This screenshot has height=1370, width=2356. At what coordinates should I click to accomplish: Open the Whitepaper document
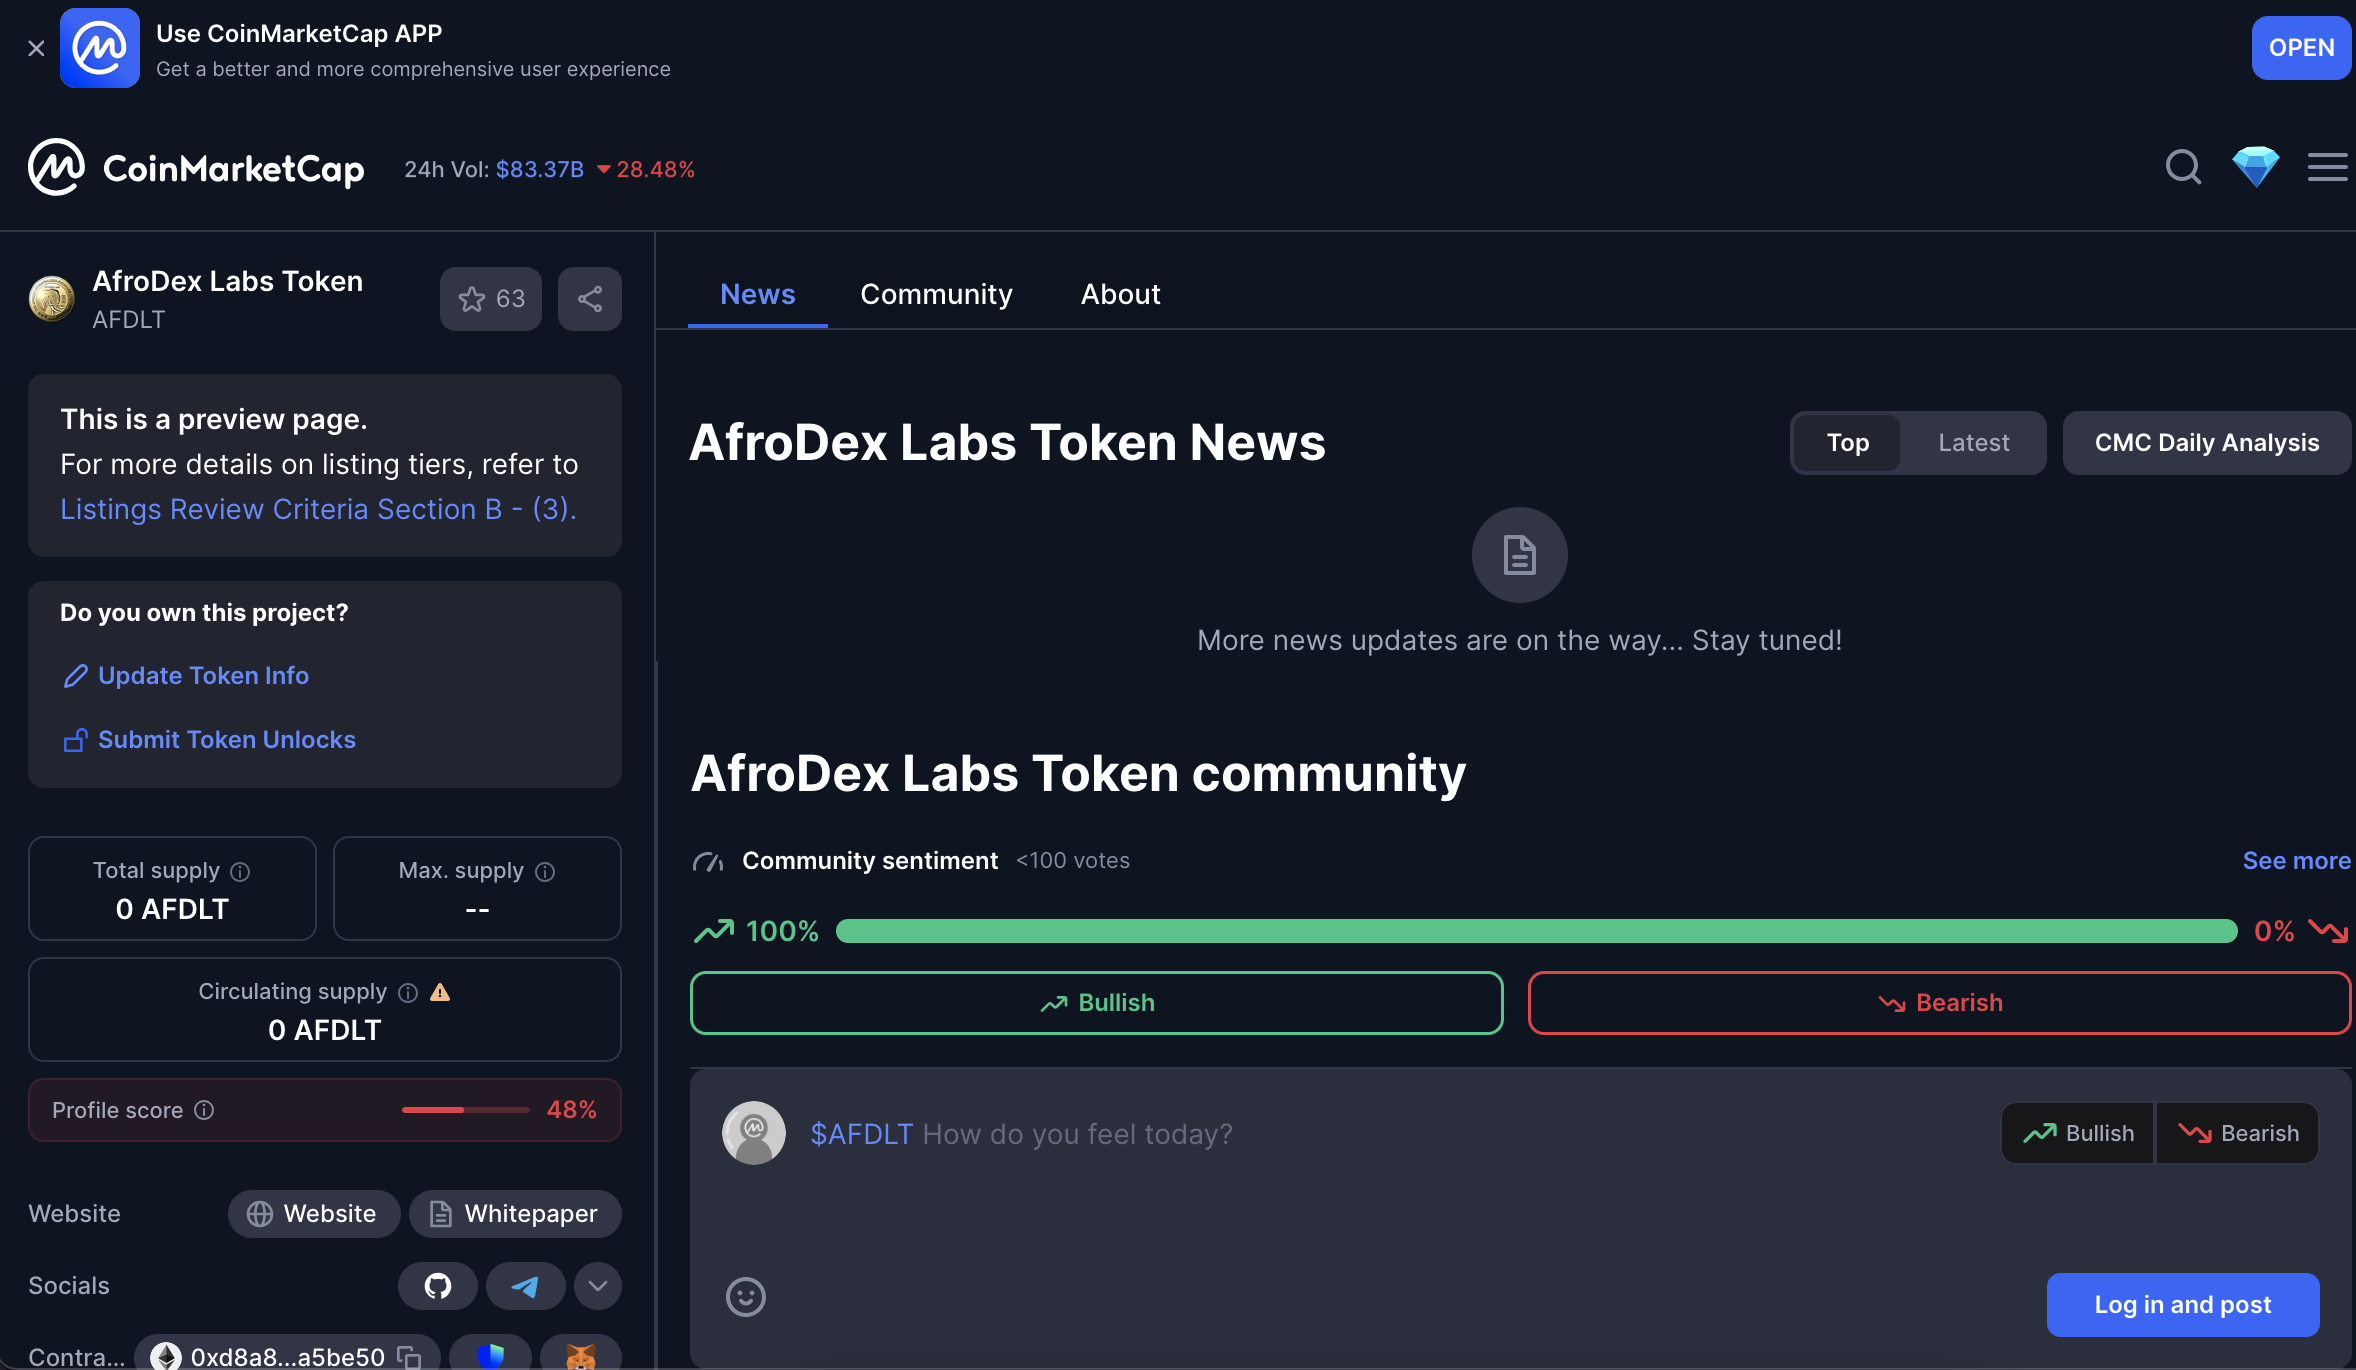coord(515,1214)
